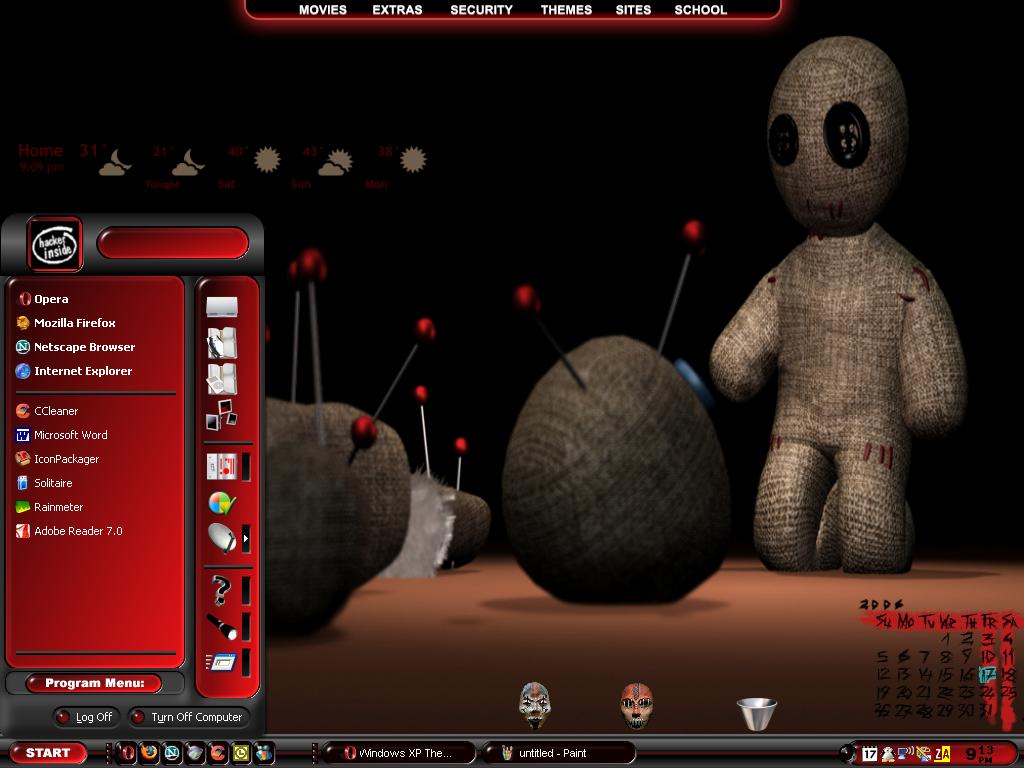Expand hidden tray icons with round arrow
Screen dimensions: 1024x768
(848, 754)
